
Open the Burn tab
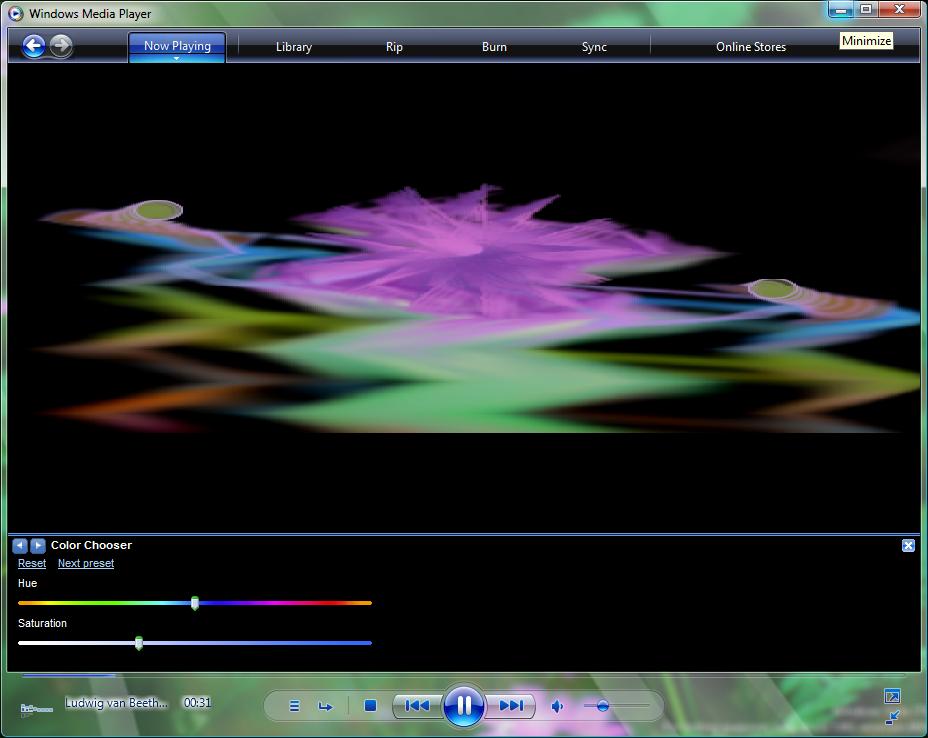click(494, 47)
